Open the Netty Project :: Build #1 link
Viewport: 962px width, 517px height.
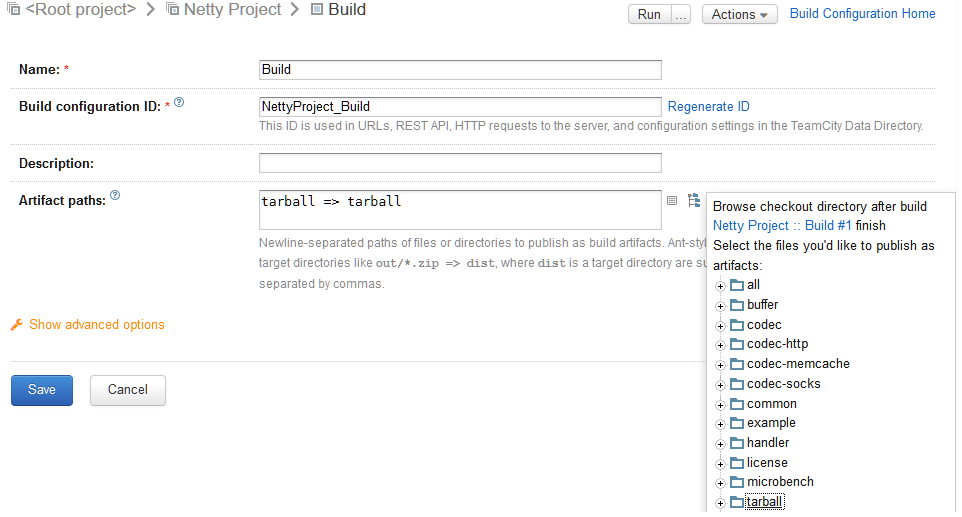point(782,226)
